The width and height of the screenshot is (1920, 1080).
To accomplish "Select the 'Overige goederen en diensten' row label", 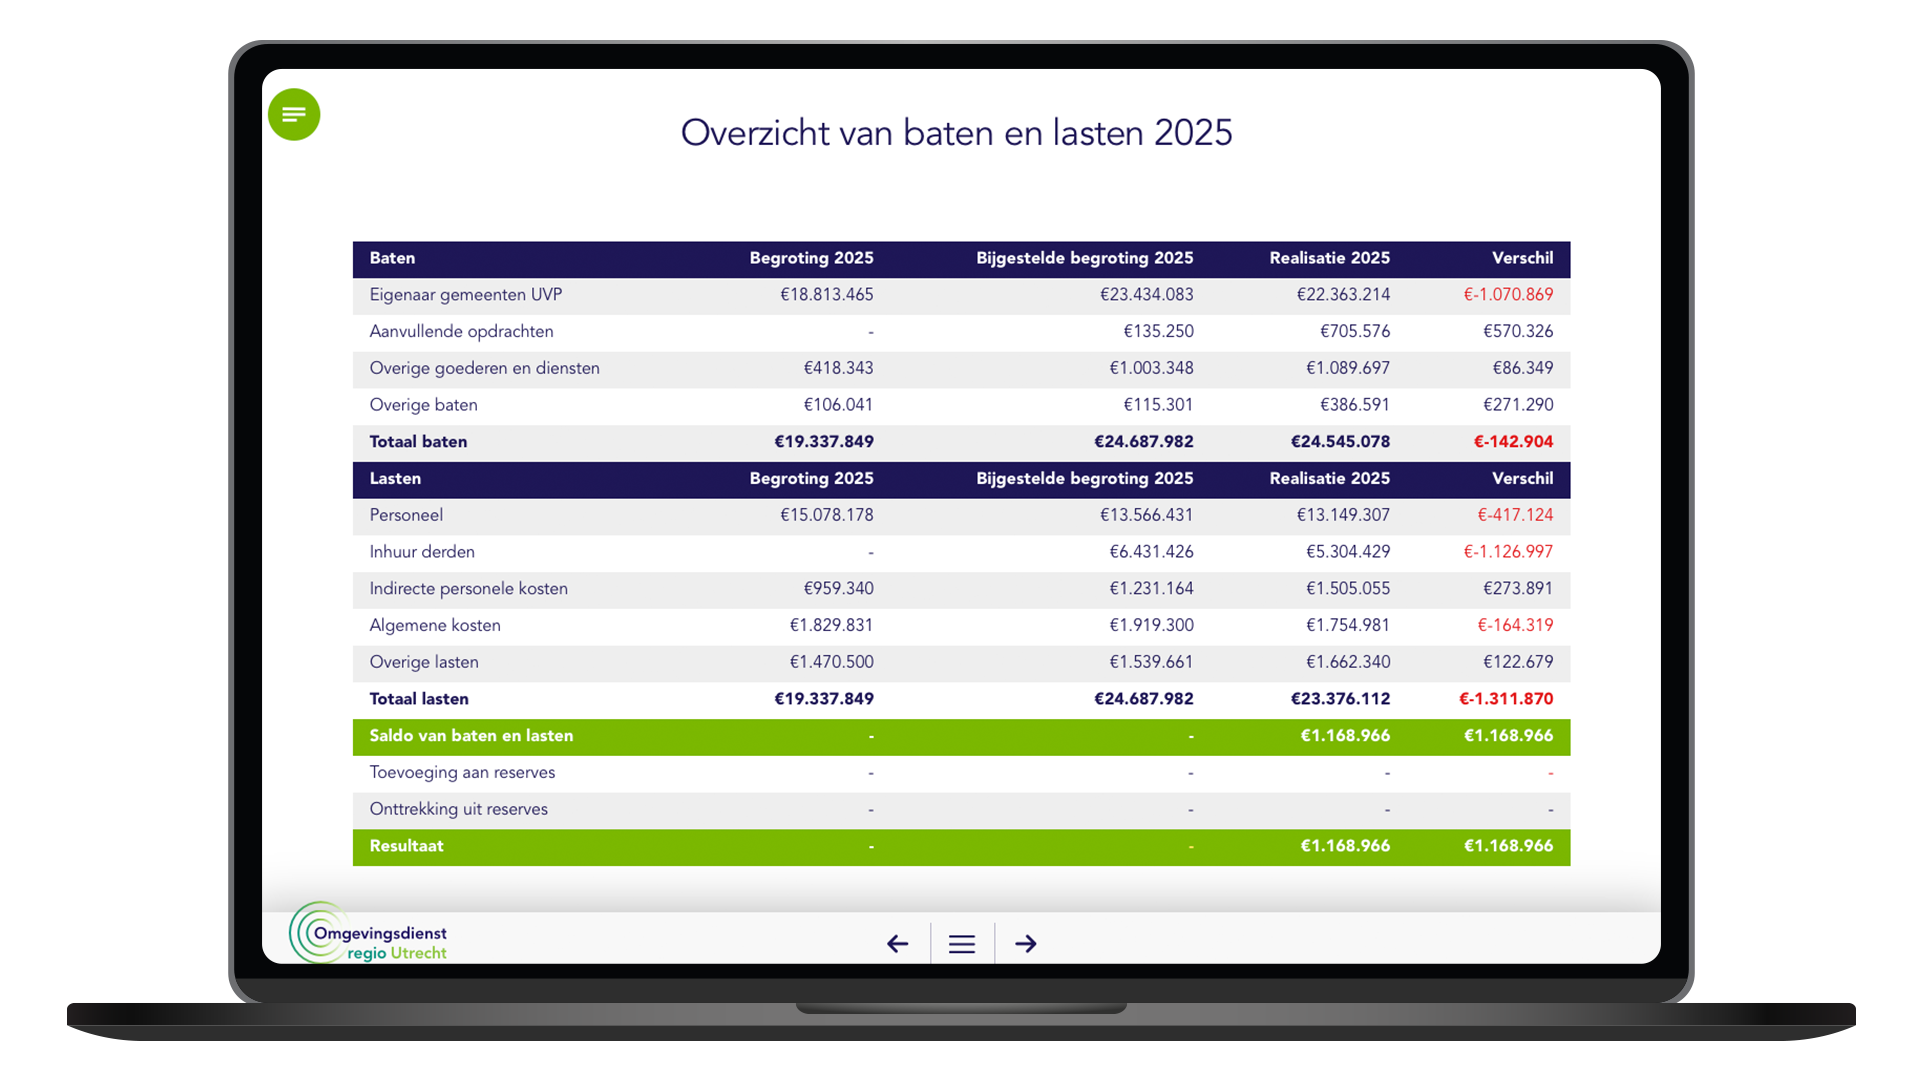I will pyautogui.click(x=485, y=368).
